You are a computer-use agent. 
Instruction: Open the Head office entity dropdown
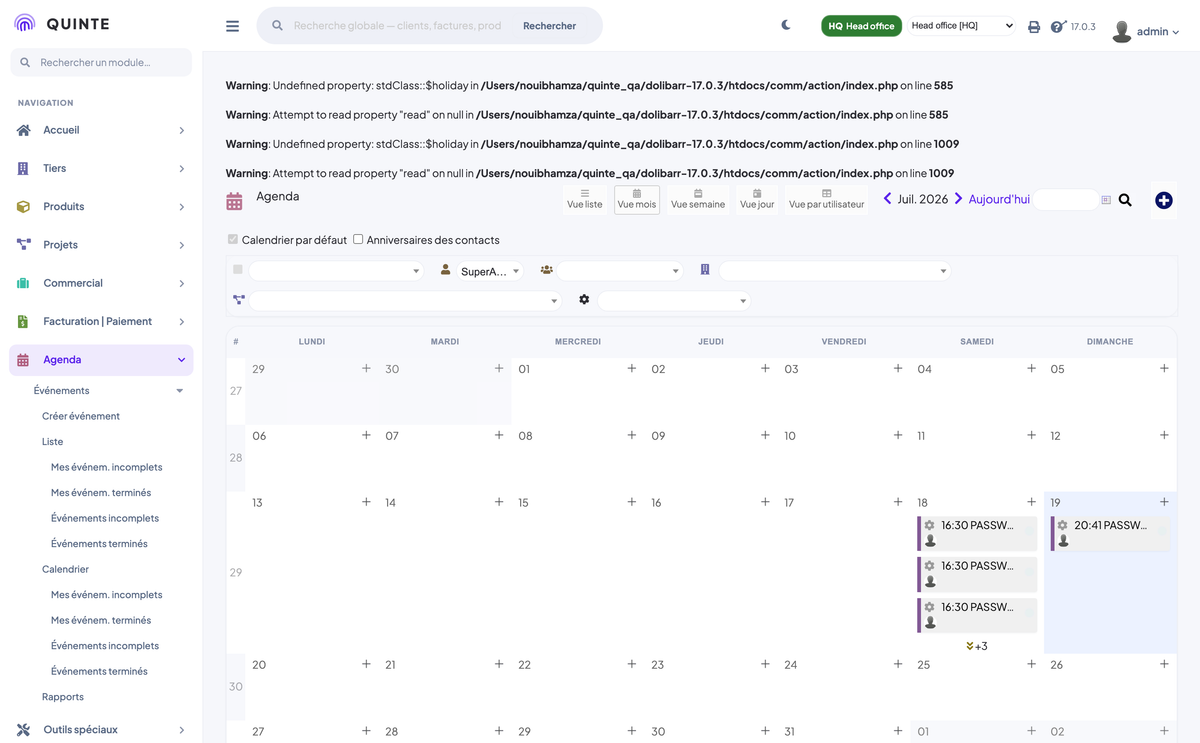(x=962, y=26)
